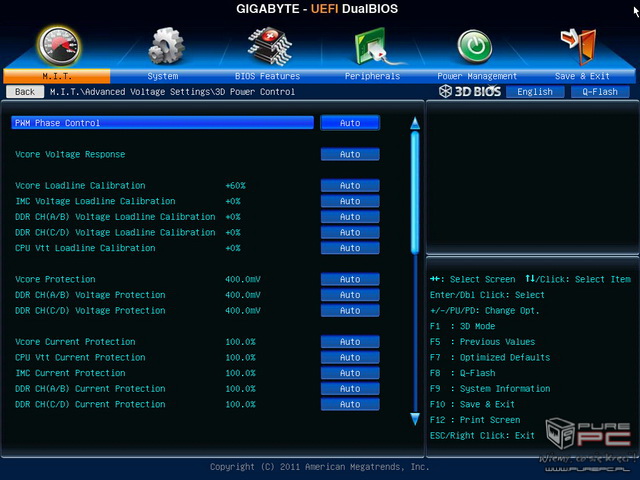Open CPU Vtt Loadline Calibration Auto dropdown
Viewport: 640px width, 480px height.
point(350,248)
